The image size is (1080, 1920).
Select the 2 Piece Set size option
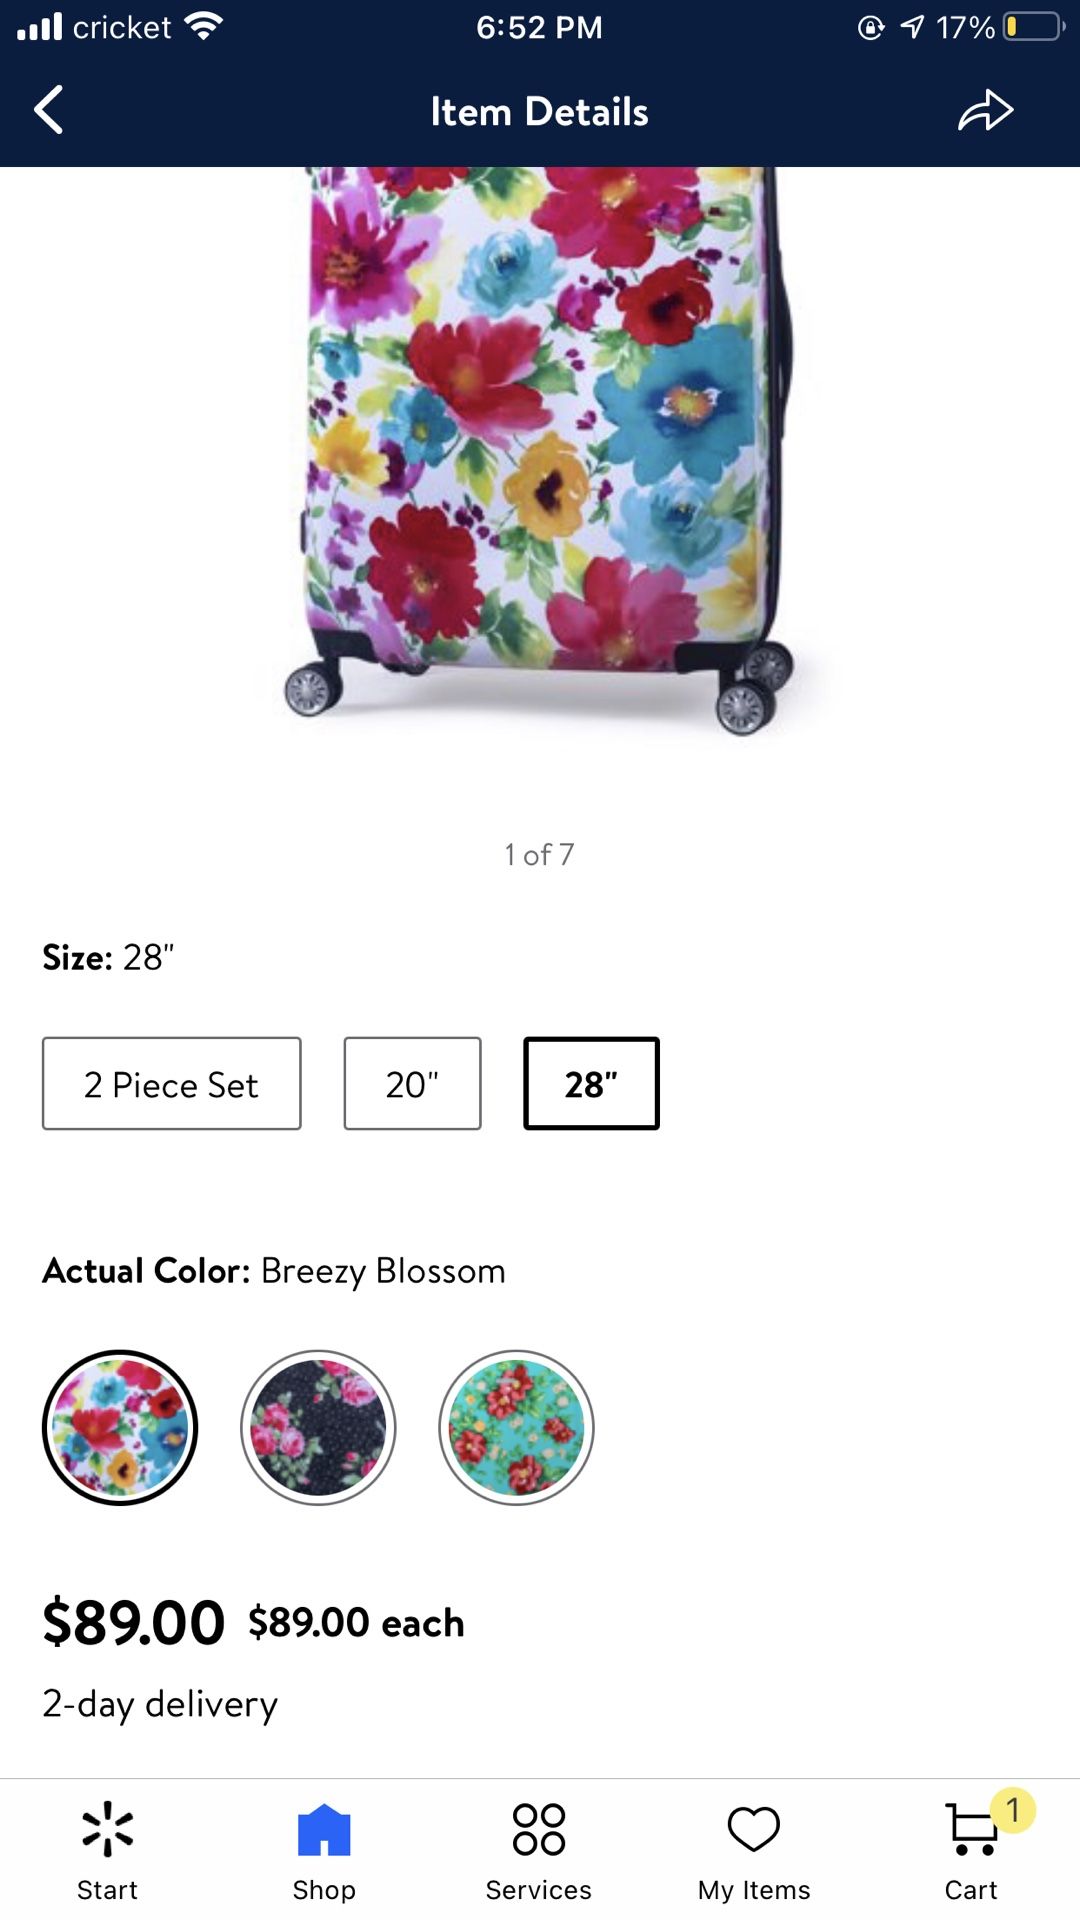coord(172,1084)
